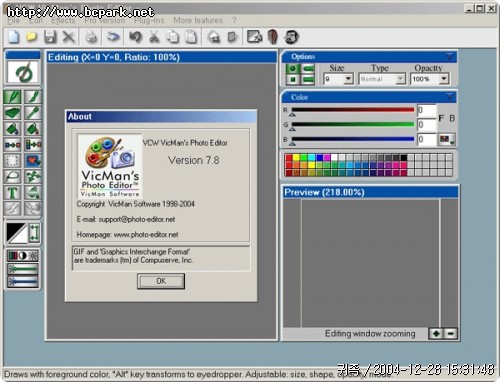
Task: Click the scanner acquire toolbar icon
Action: (x=113, y=36)
